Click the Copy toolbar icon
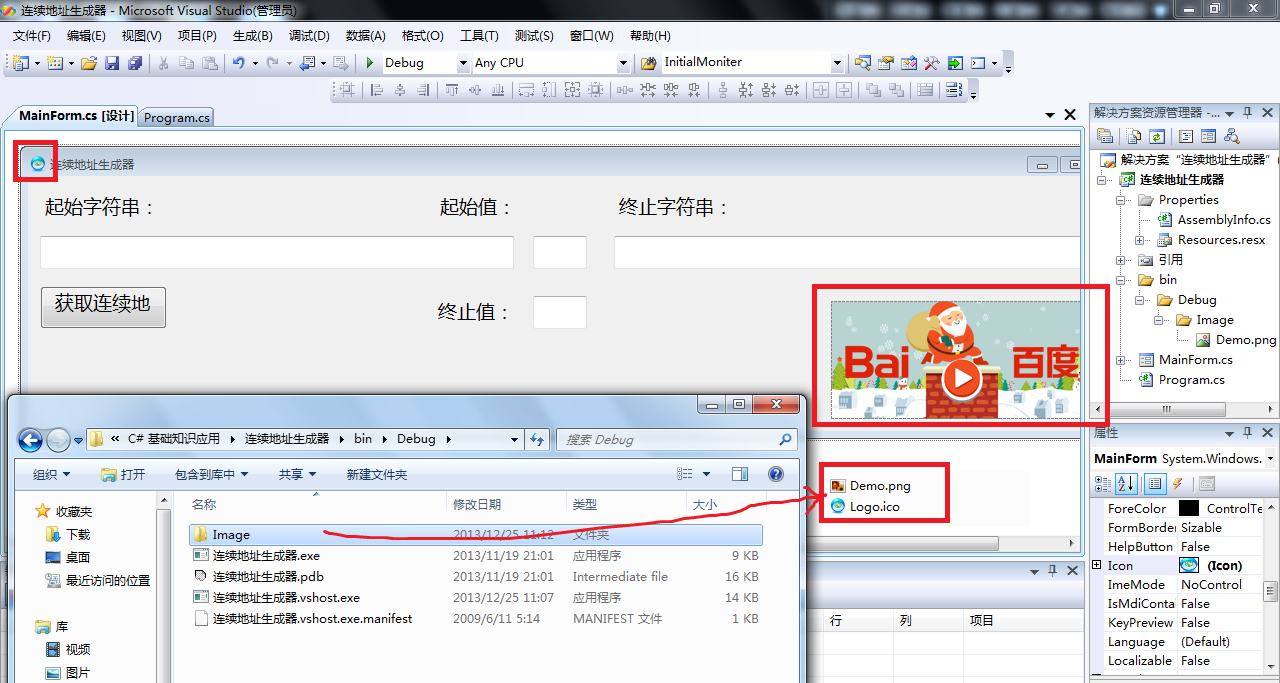1280x683 pixels. click(x=186, y=63)
